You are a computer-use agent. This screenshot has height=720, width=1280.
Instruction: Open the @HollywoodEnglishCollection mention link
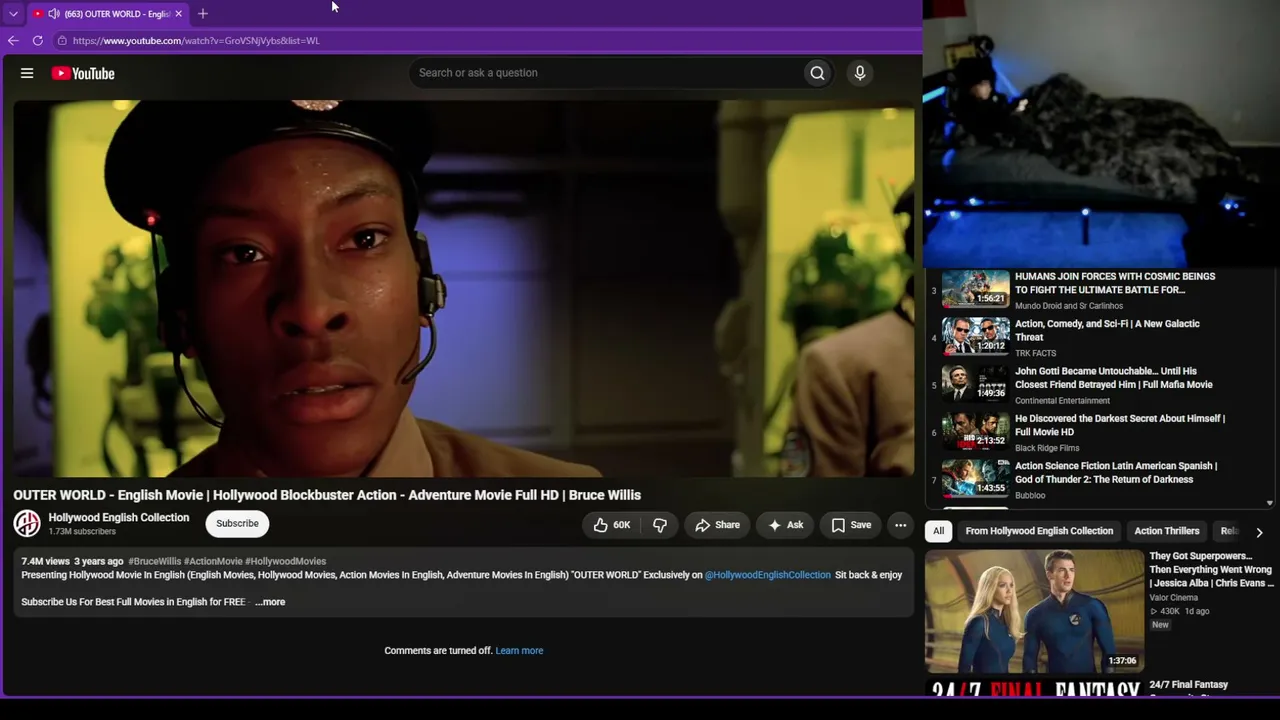[x=768, y=575]
